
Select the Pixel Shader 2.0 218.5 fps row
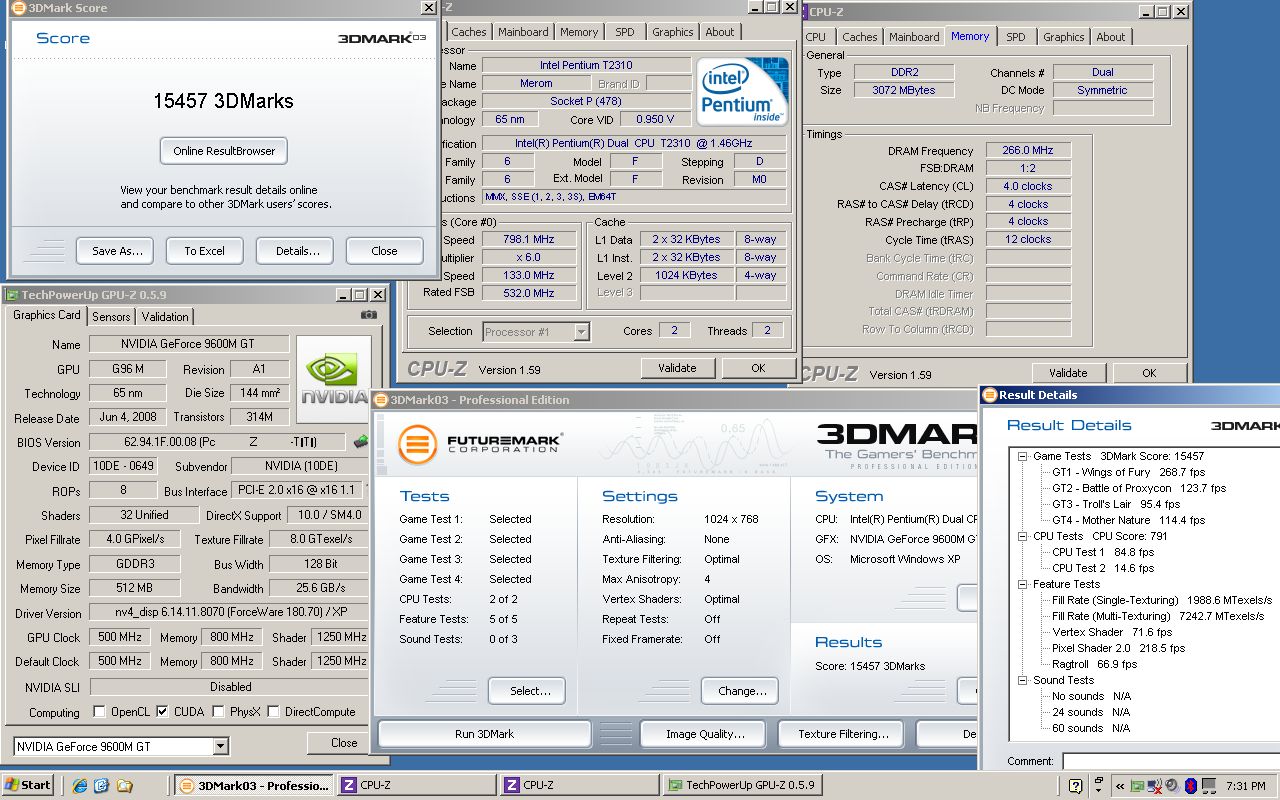(1119, 648)
